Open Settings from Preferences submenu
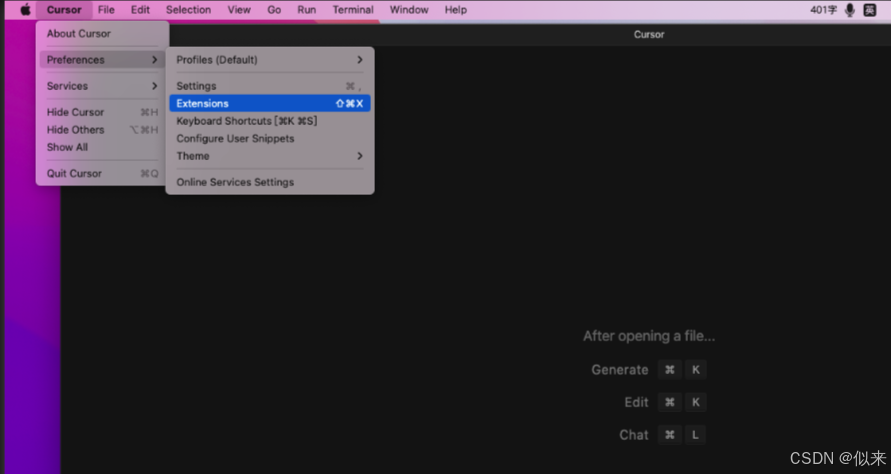Image resolution: width=891 pixels, height=474 pixels. [x=270, y=86]
